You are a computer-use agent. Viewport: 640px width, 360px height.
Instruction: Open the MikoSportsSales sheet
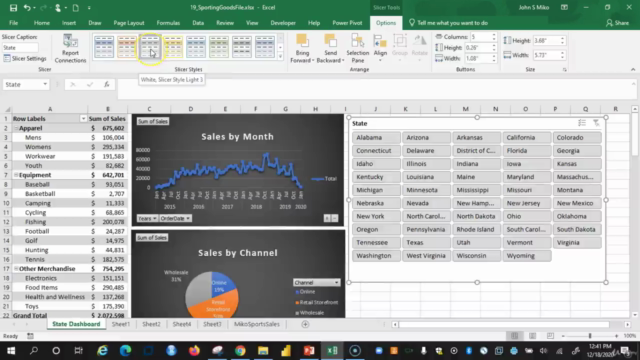click(257, 324)
